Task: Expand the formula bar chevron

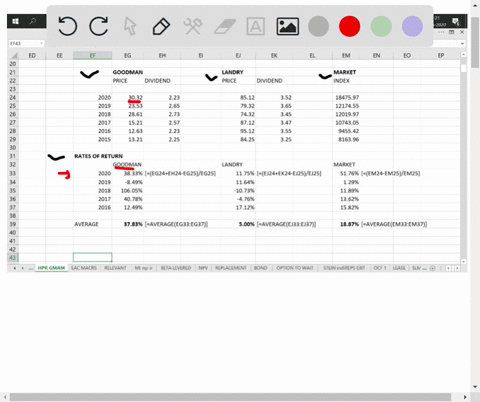Action: tap(462, 43)
